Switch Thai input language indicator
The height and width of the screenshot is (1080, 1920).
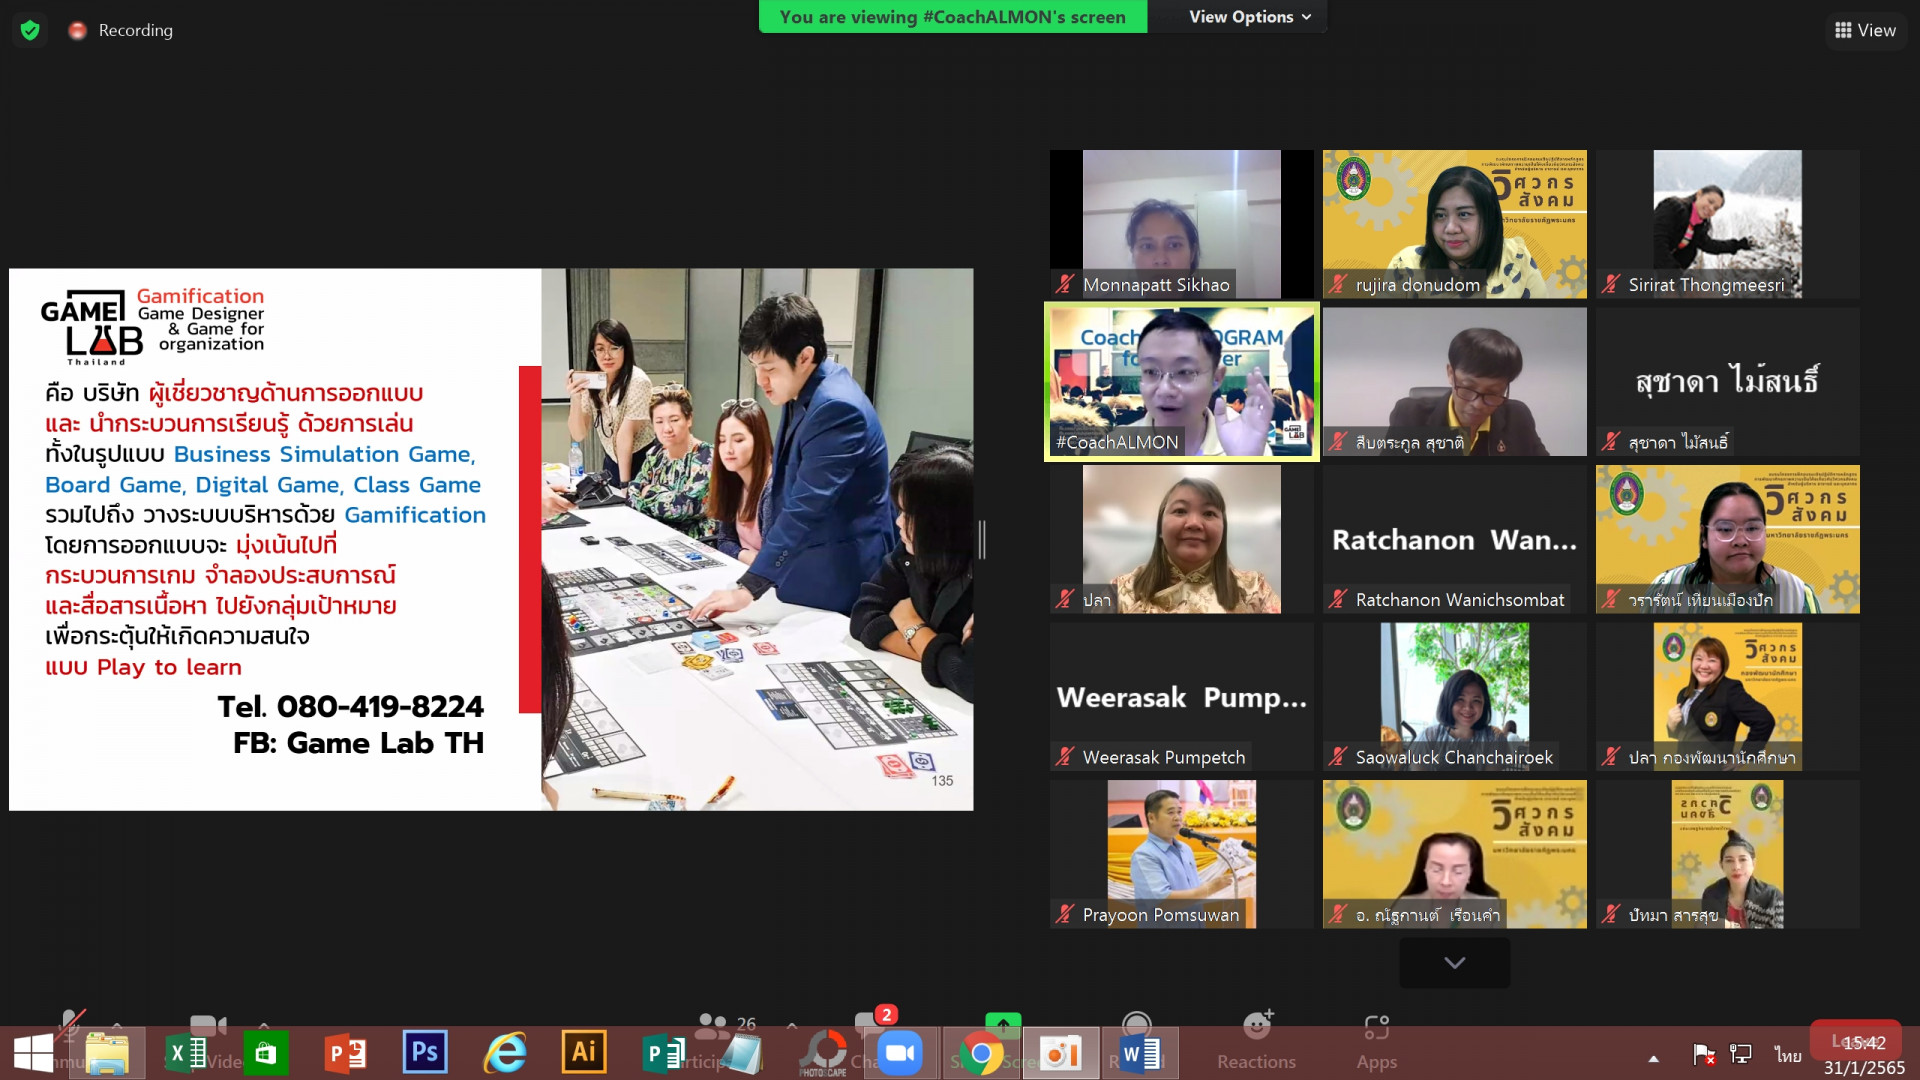click(x=1787, y=1055)
